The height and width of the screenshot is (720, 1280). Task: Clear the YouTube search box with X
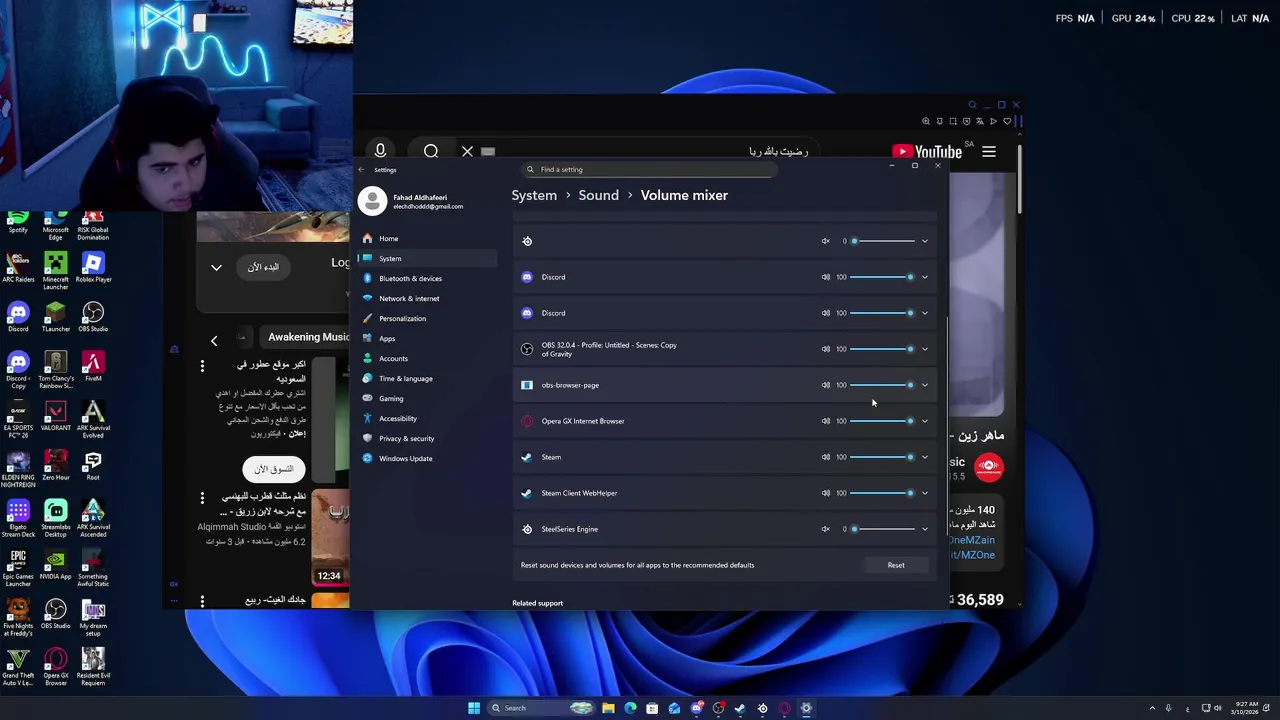point(467,152)
